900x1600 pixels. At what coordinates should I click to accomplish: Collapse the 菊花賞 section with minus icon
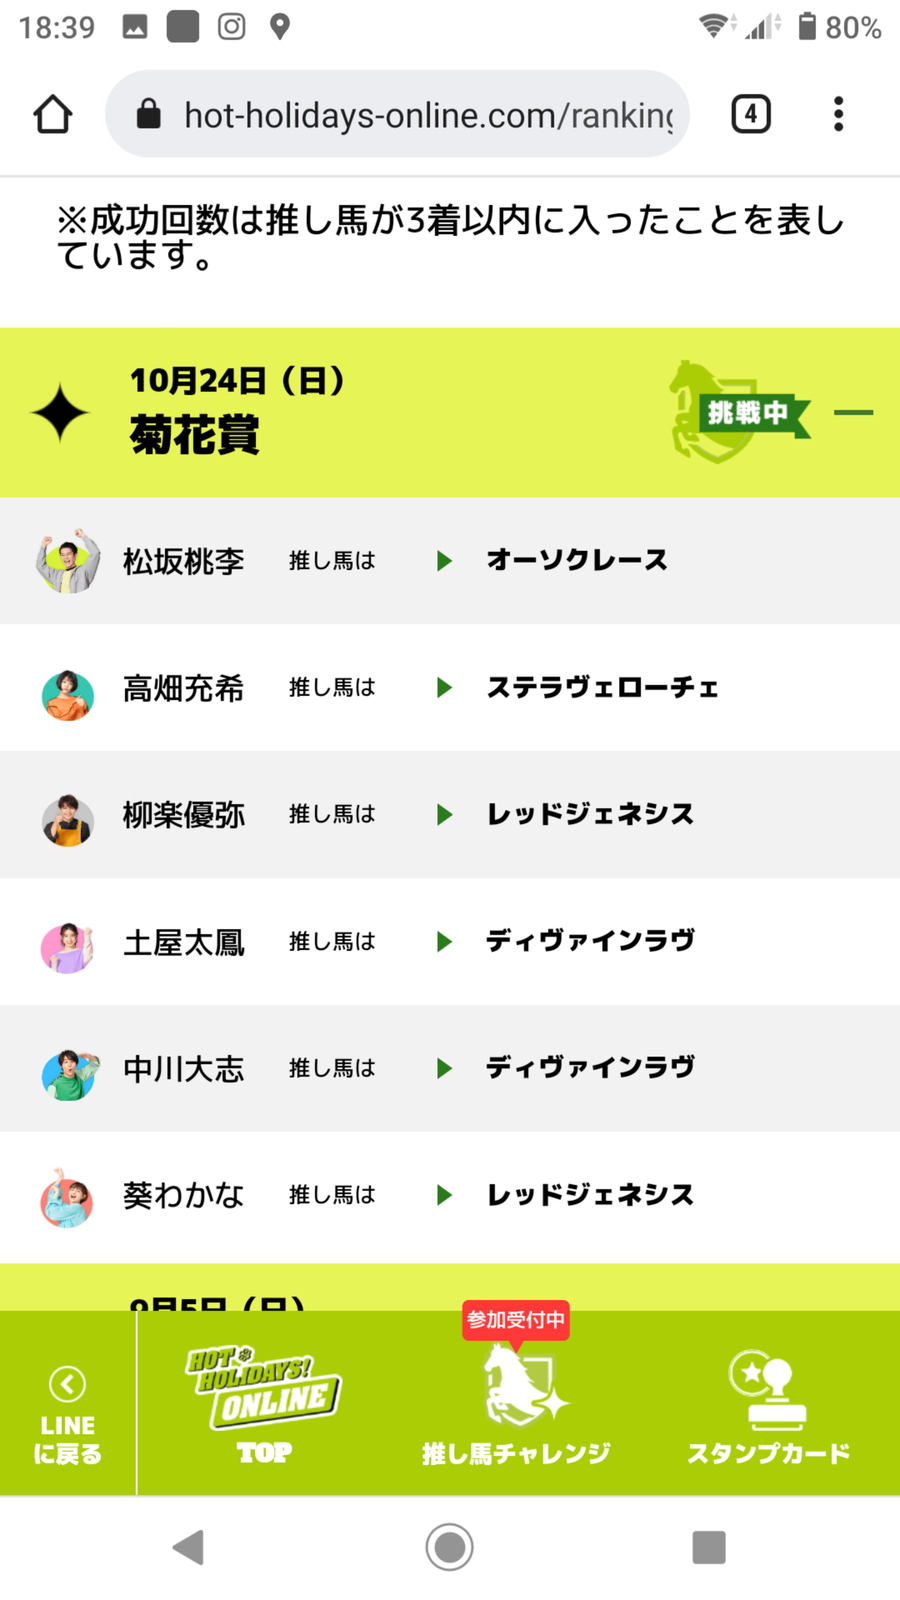click(x=853, y=412)
